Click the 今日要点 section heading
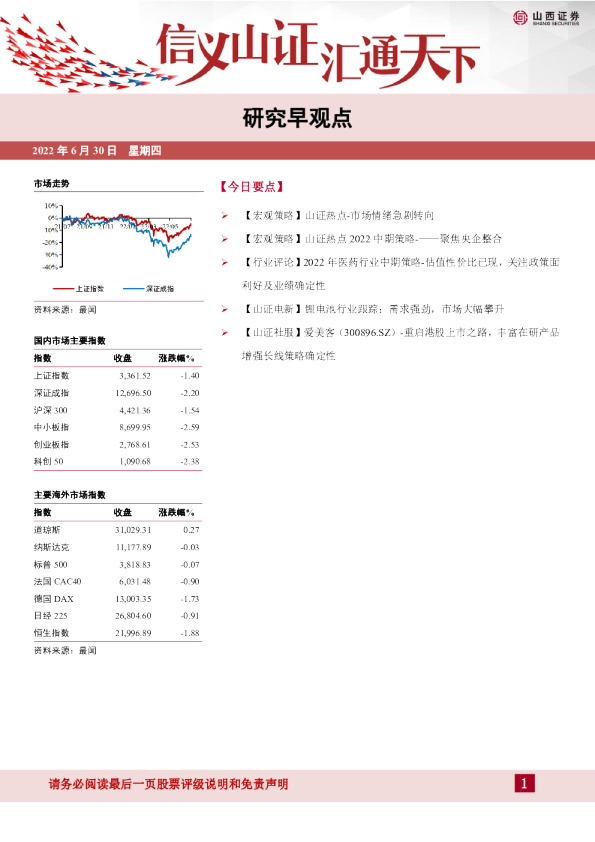Image resolution: width=595 pixels, height=842 pixels. coord(251,187)
